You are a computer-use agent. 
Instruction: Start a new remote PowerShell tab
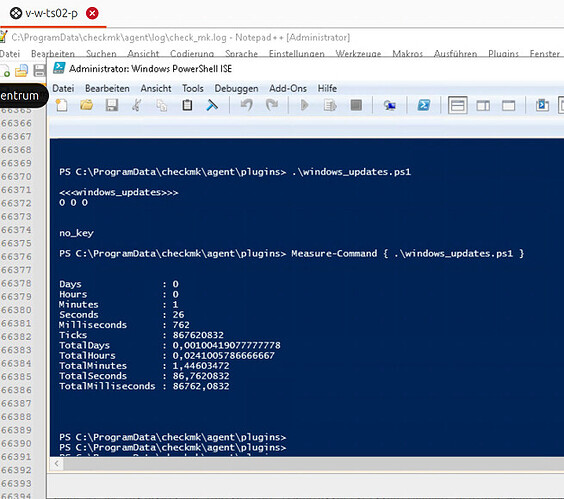coord(390,105)
